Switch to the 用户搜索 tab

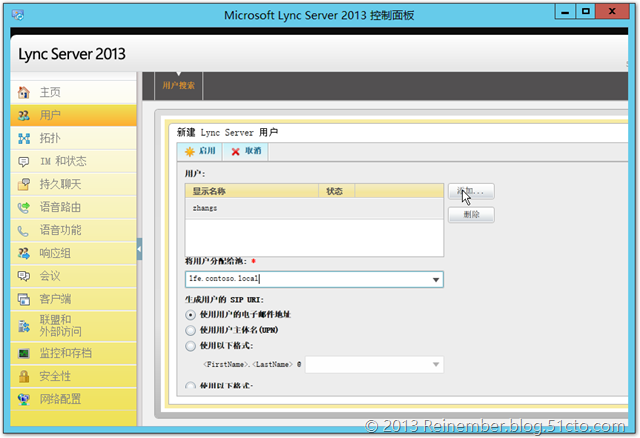click(179, 86)
